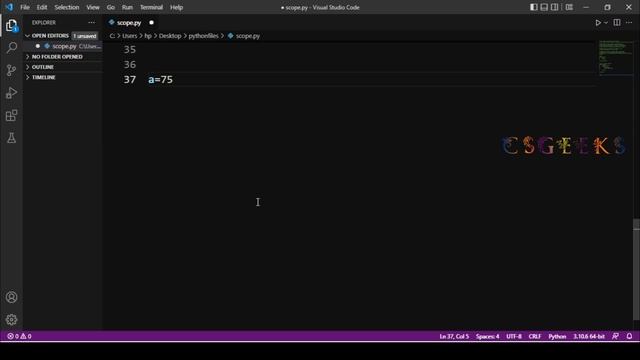Open the Terminal menu
640x360 pixels.
click(151, 7)
